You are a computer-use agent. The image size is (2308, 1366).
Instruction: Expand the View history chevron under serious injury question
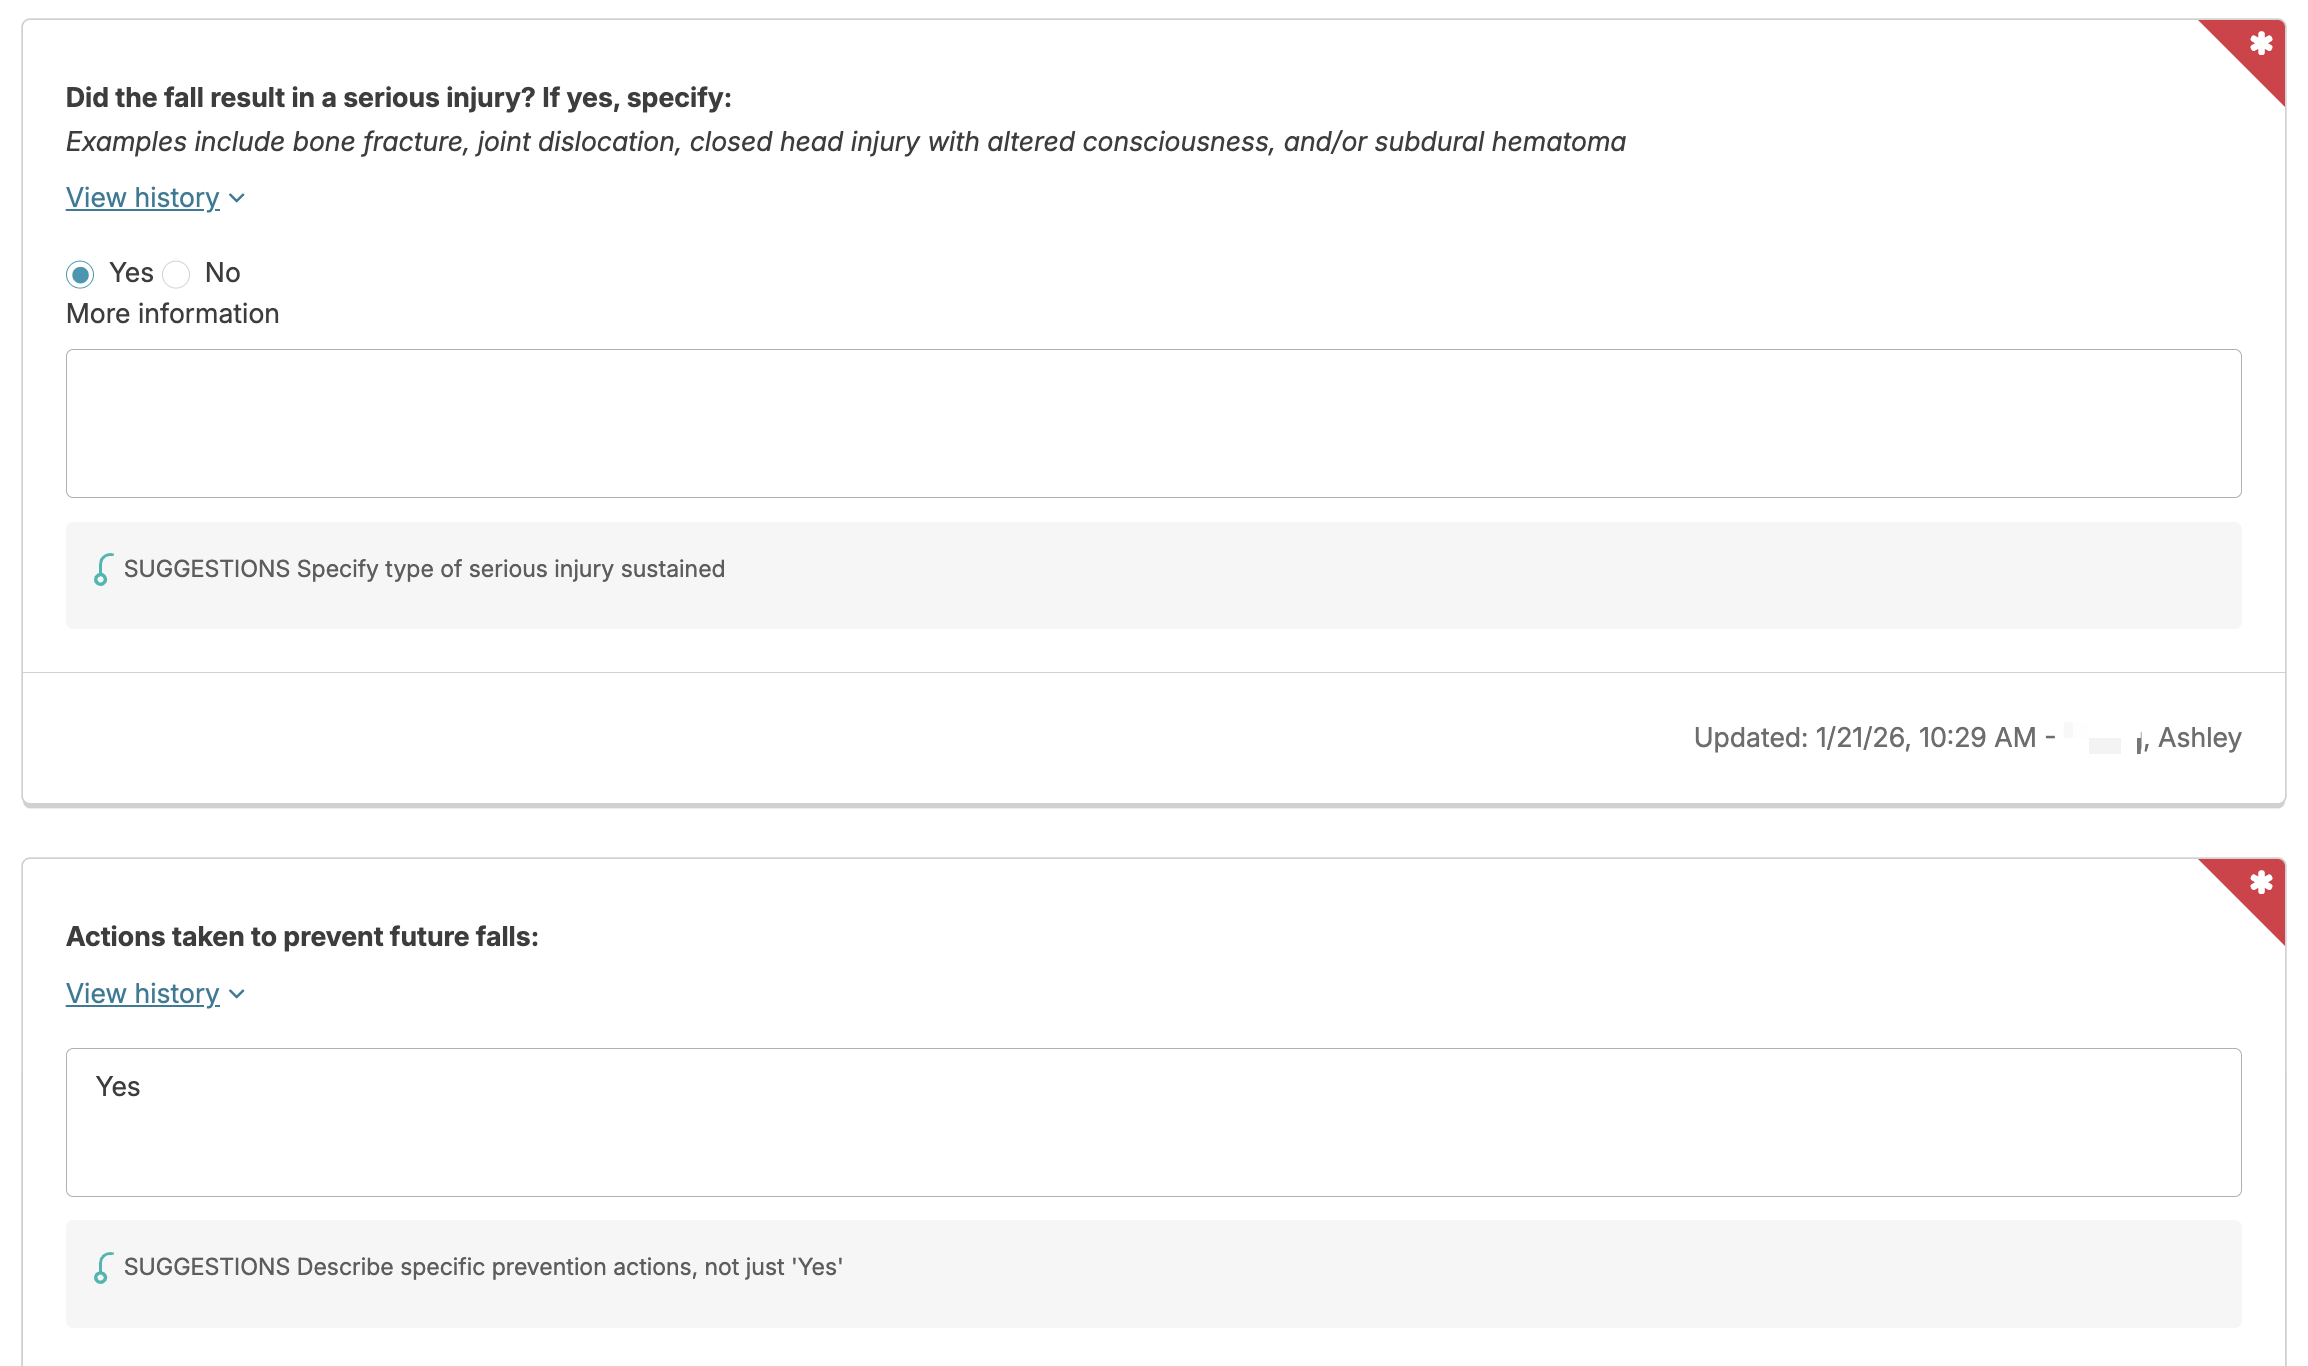[237, 198]
